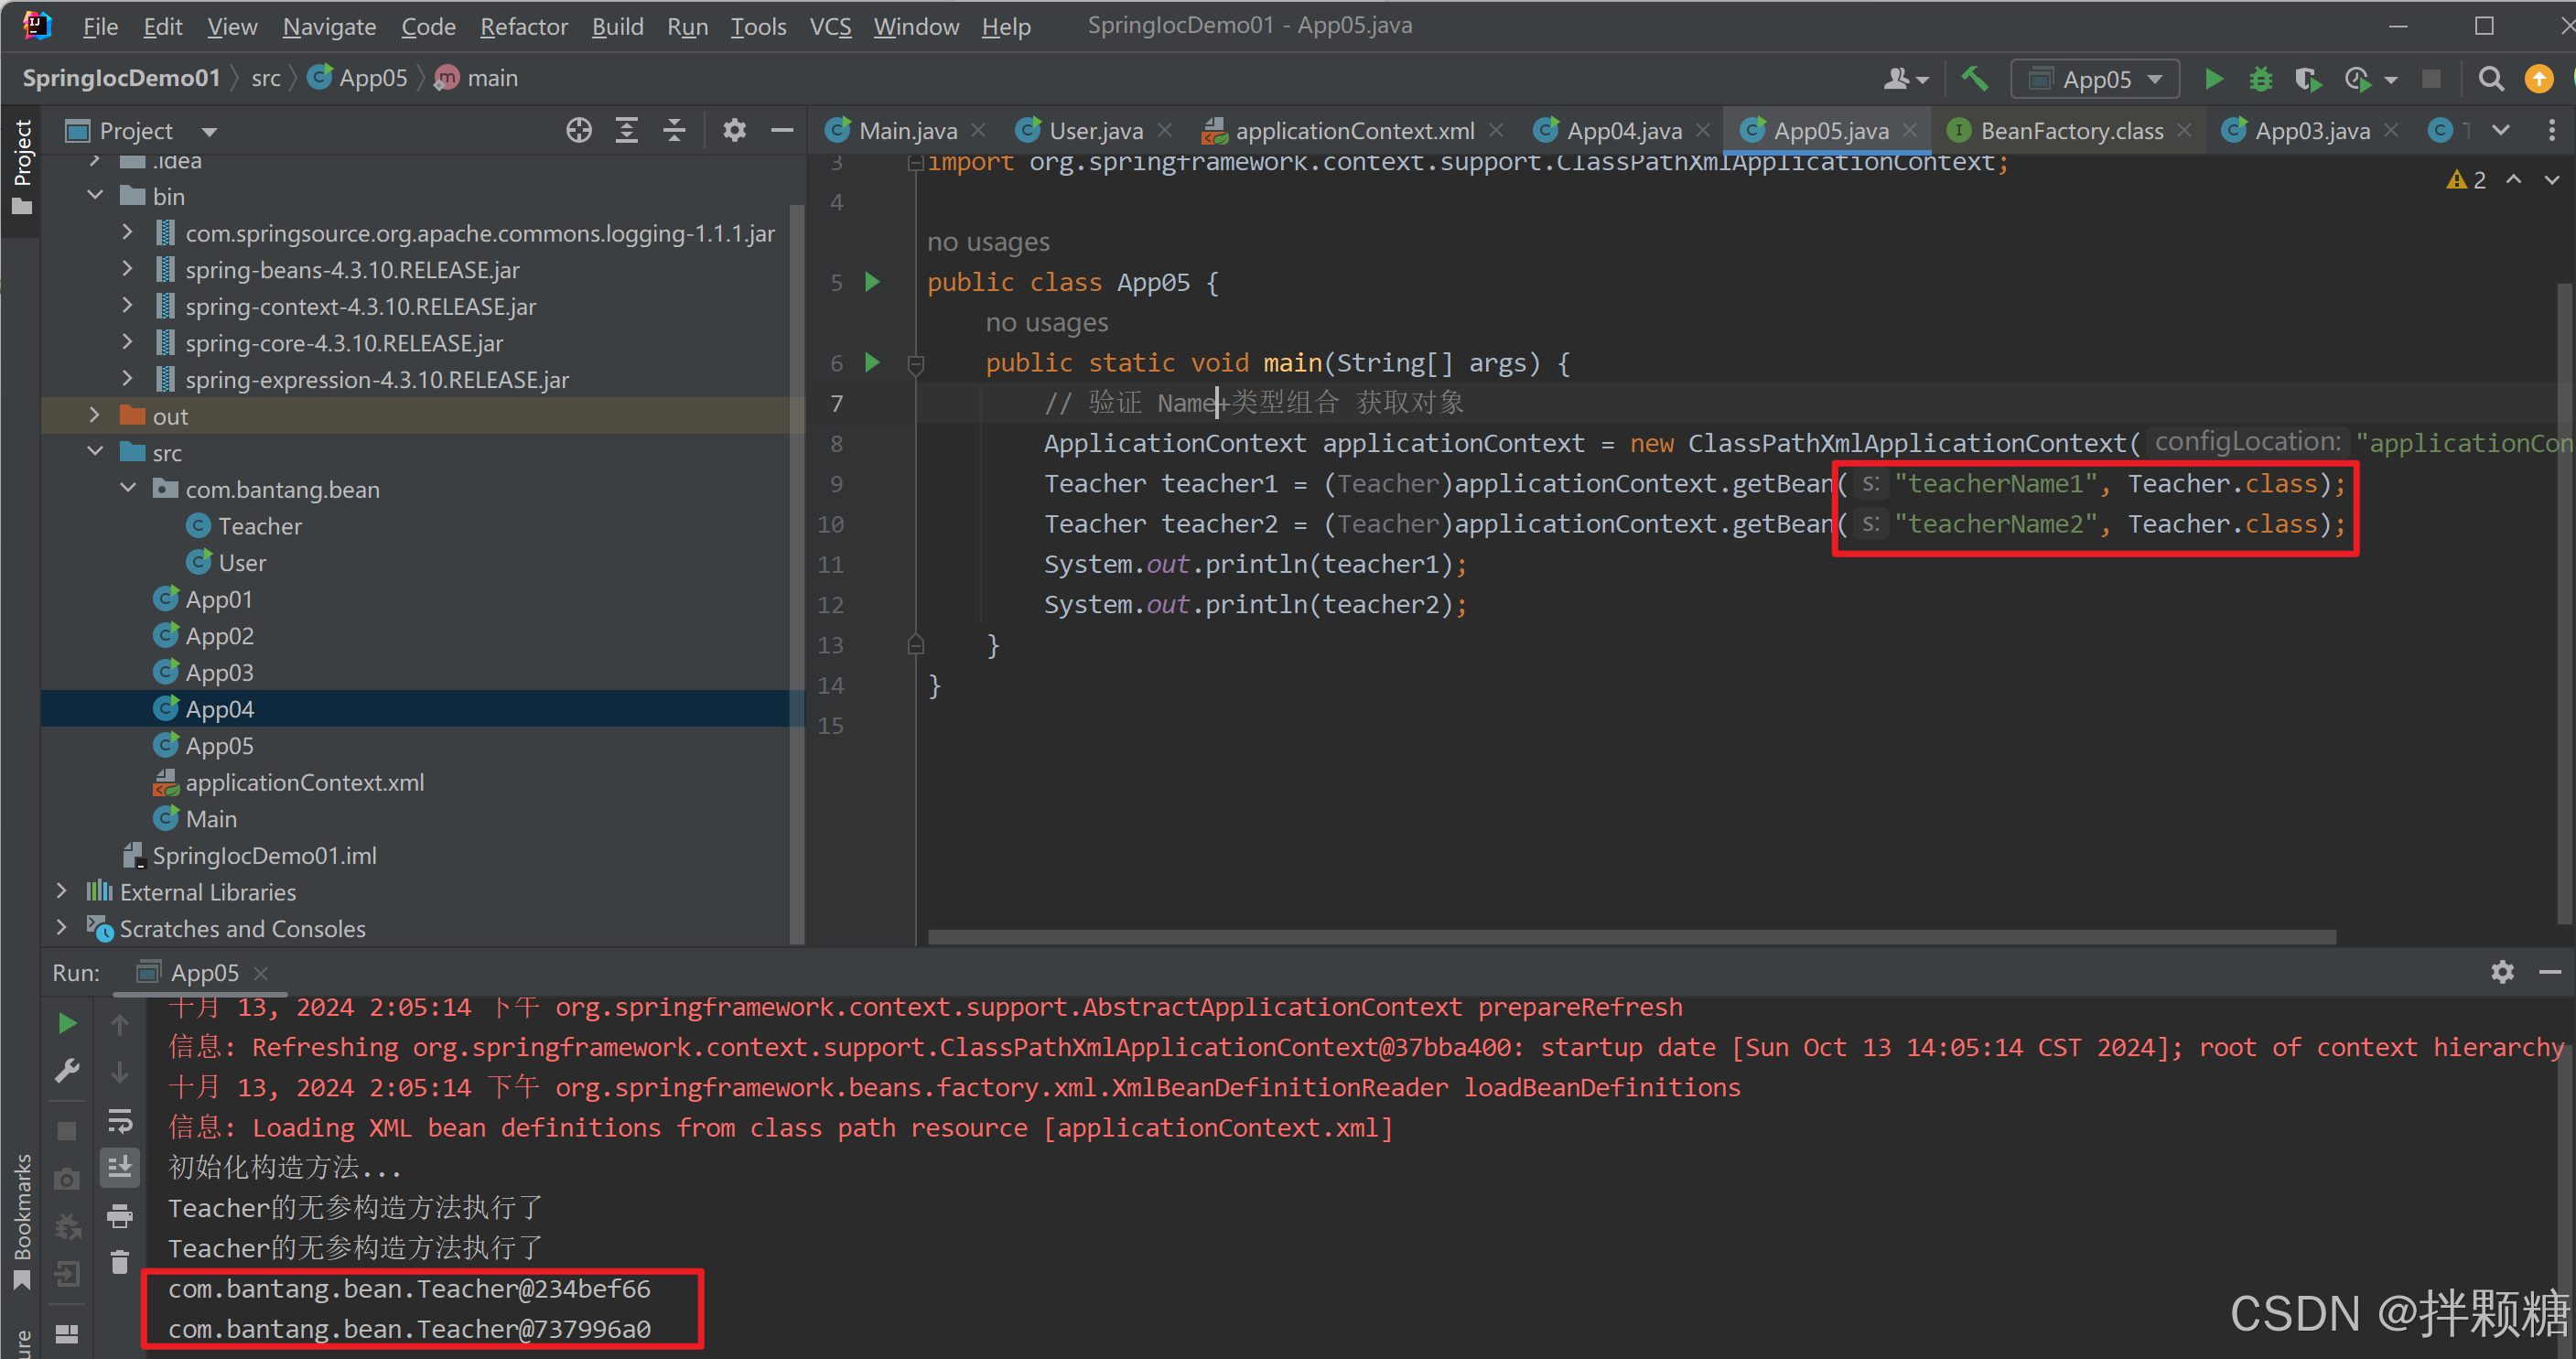Viewport: 2576px width, 1359px height.
Task: Open Project panel settings gear
Action: (735, 131)
